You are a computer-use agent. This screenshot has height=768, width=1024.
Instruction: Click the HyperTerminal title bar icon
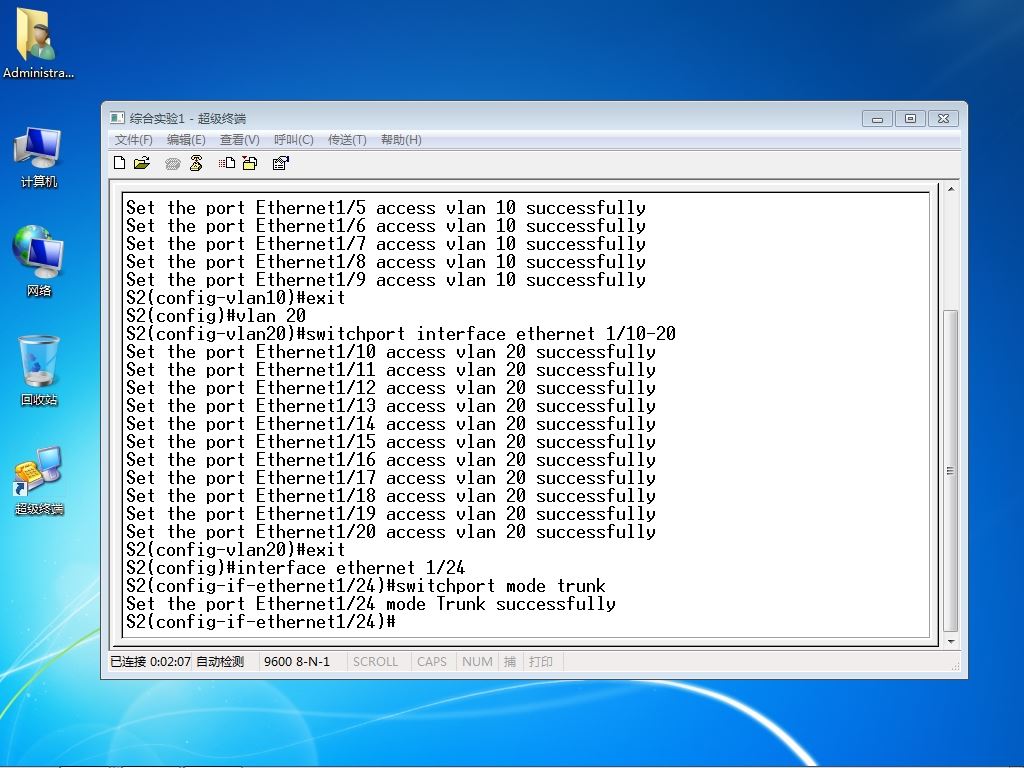tap(117, 118)
